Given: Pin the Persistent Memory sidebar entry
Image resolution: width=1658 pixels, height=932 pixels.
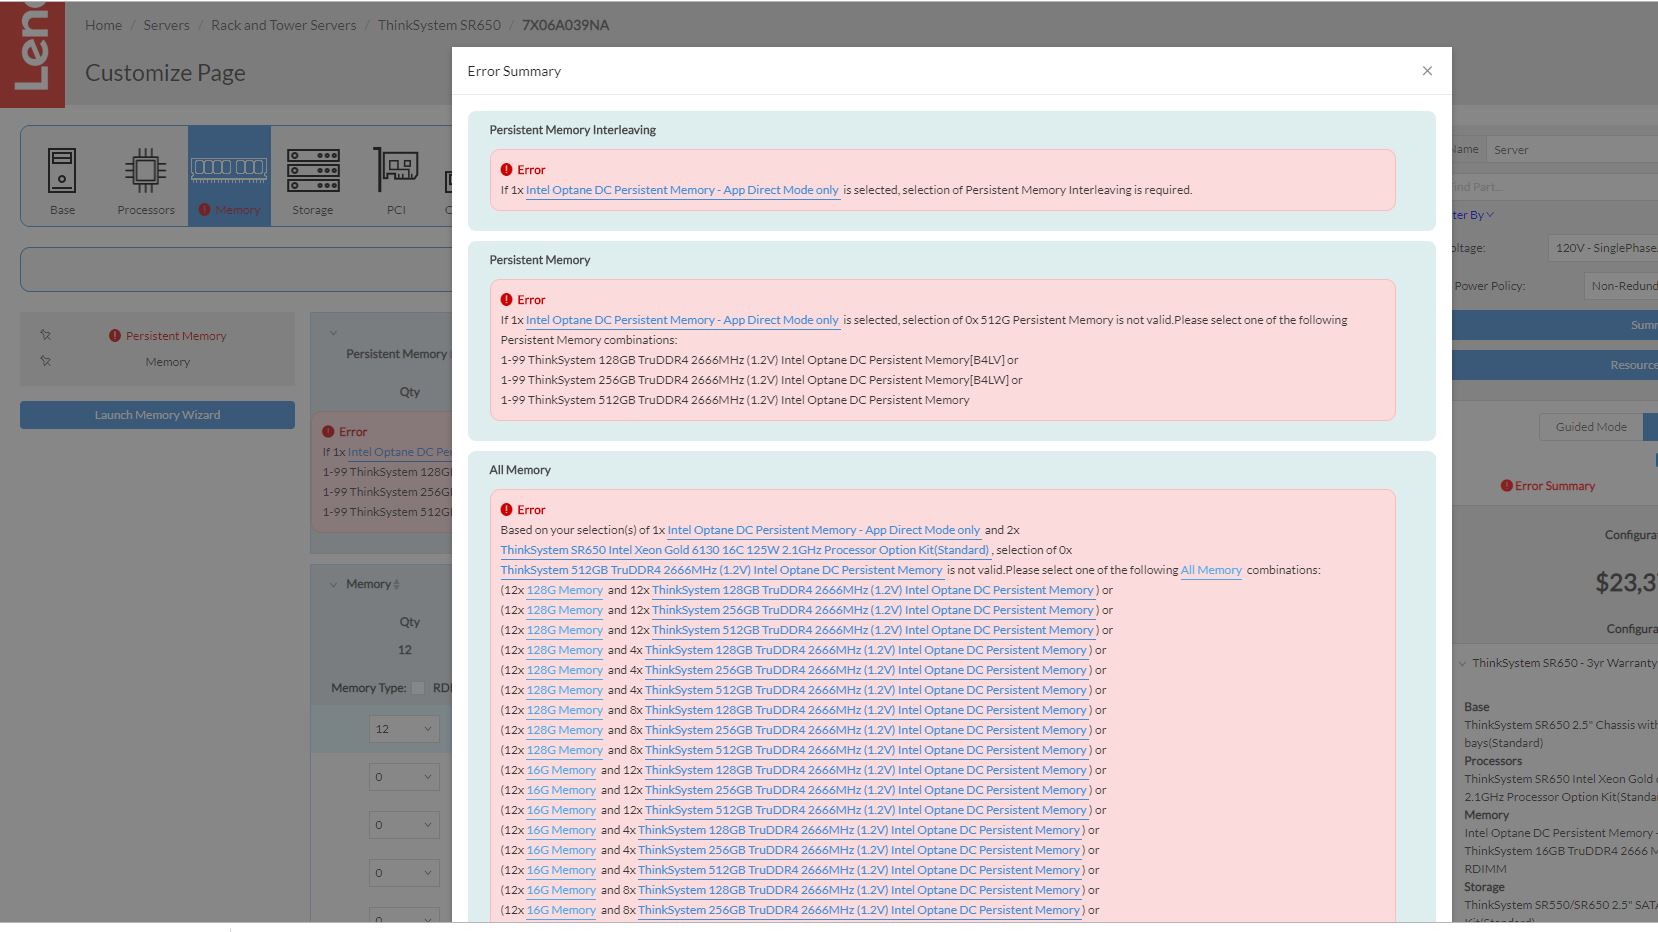Looking at the screenshot, I should [x=45, y=335].
